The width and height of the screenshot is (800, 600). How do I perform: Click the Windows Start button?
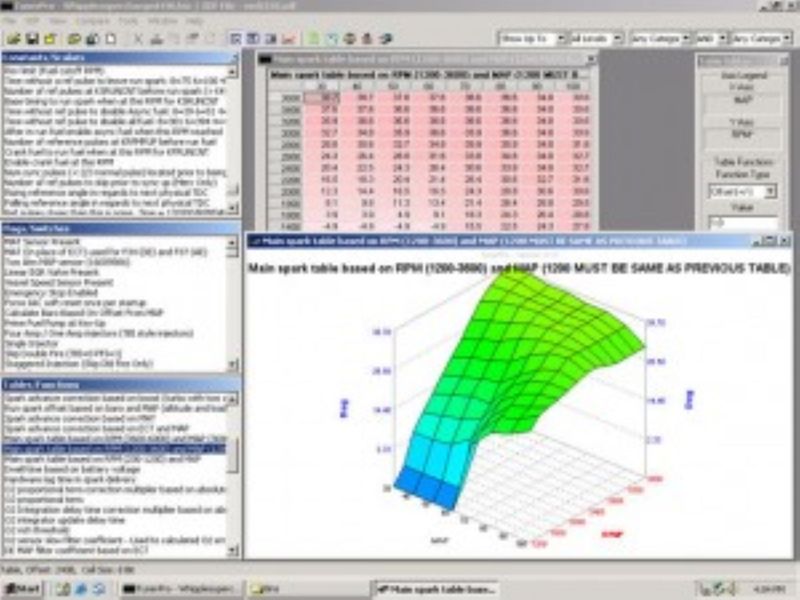21,588
